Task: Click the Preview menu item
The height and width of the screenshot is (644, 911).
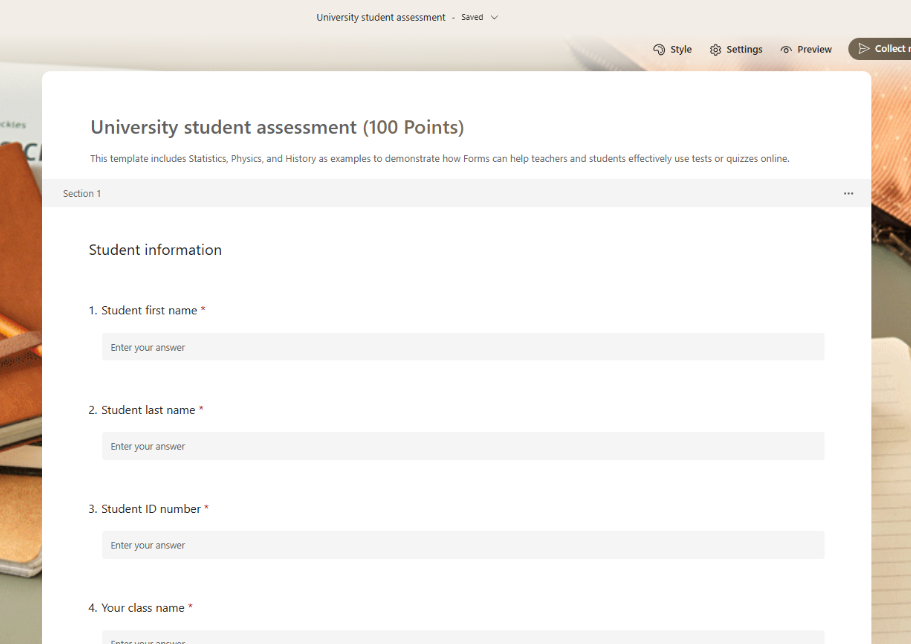Action: coord(806,48)
